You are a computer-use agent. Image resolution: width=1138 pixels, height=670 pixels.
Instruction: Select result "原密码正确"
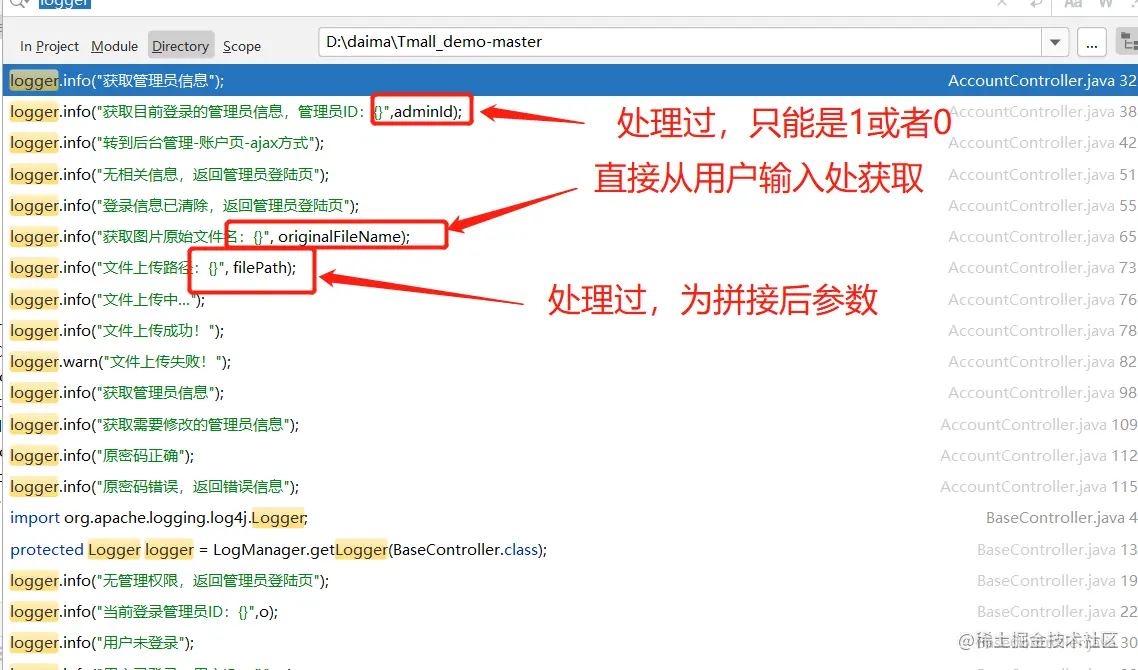tap(570, 456)
